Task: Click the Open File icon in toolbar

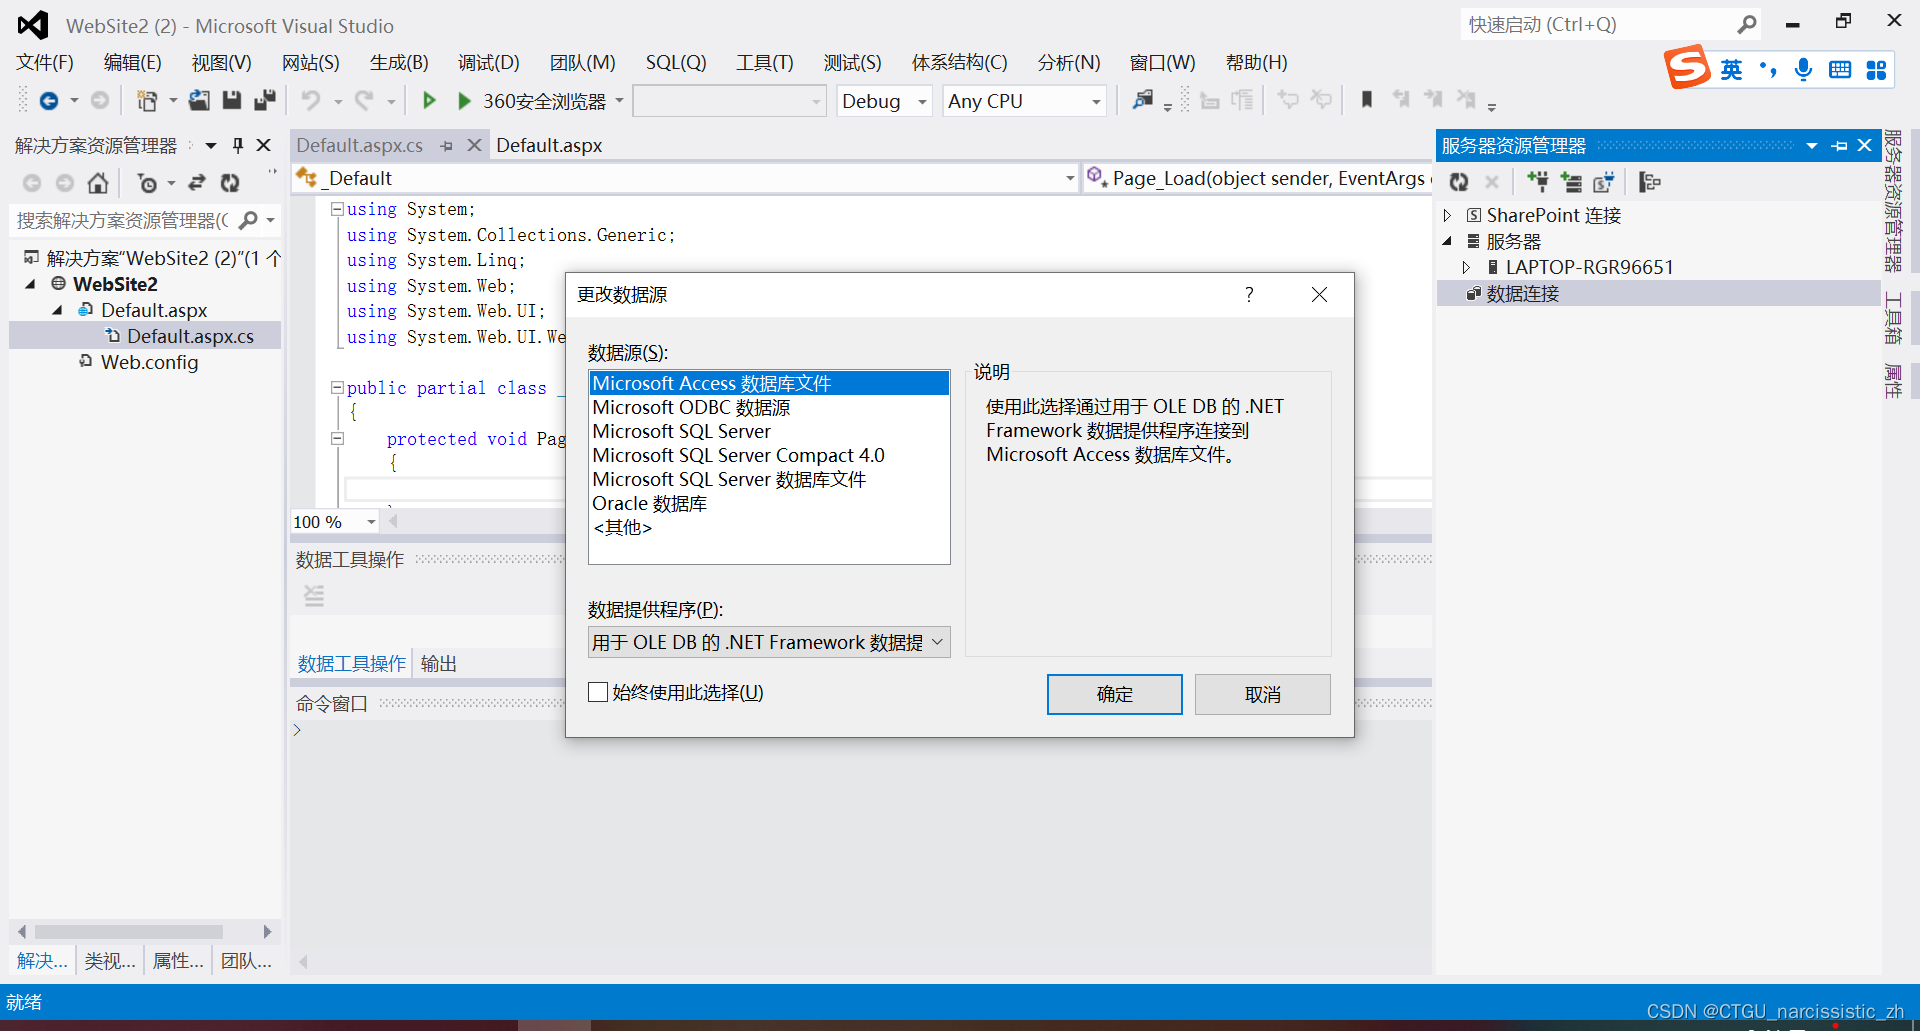Action: click(x=199, y=100)
